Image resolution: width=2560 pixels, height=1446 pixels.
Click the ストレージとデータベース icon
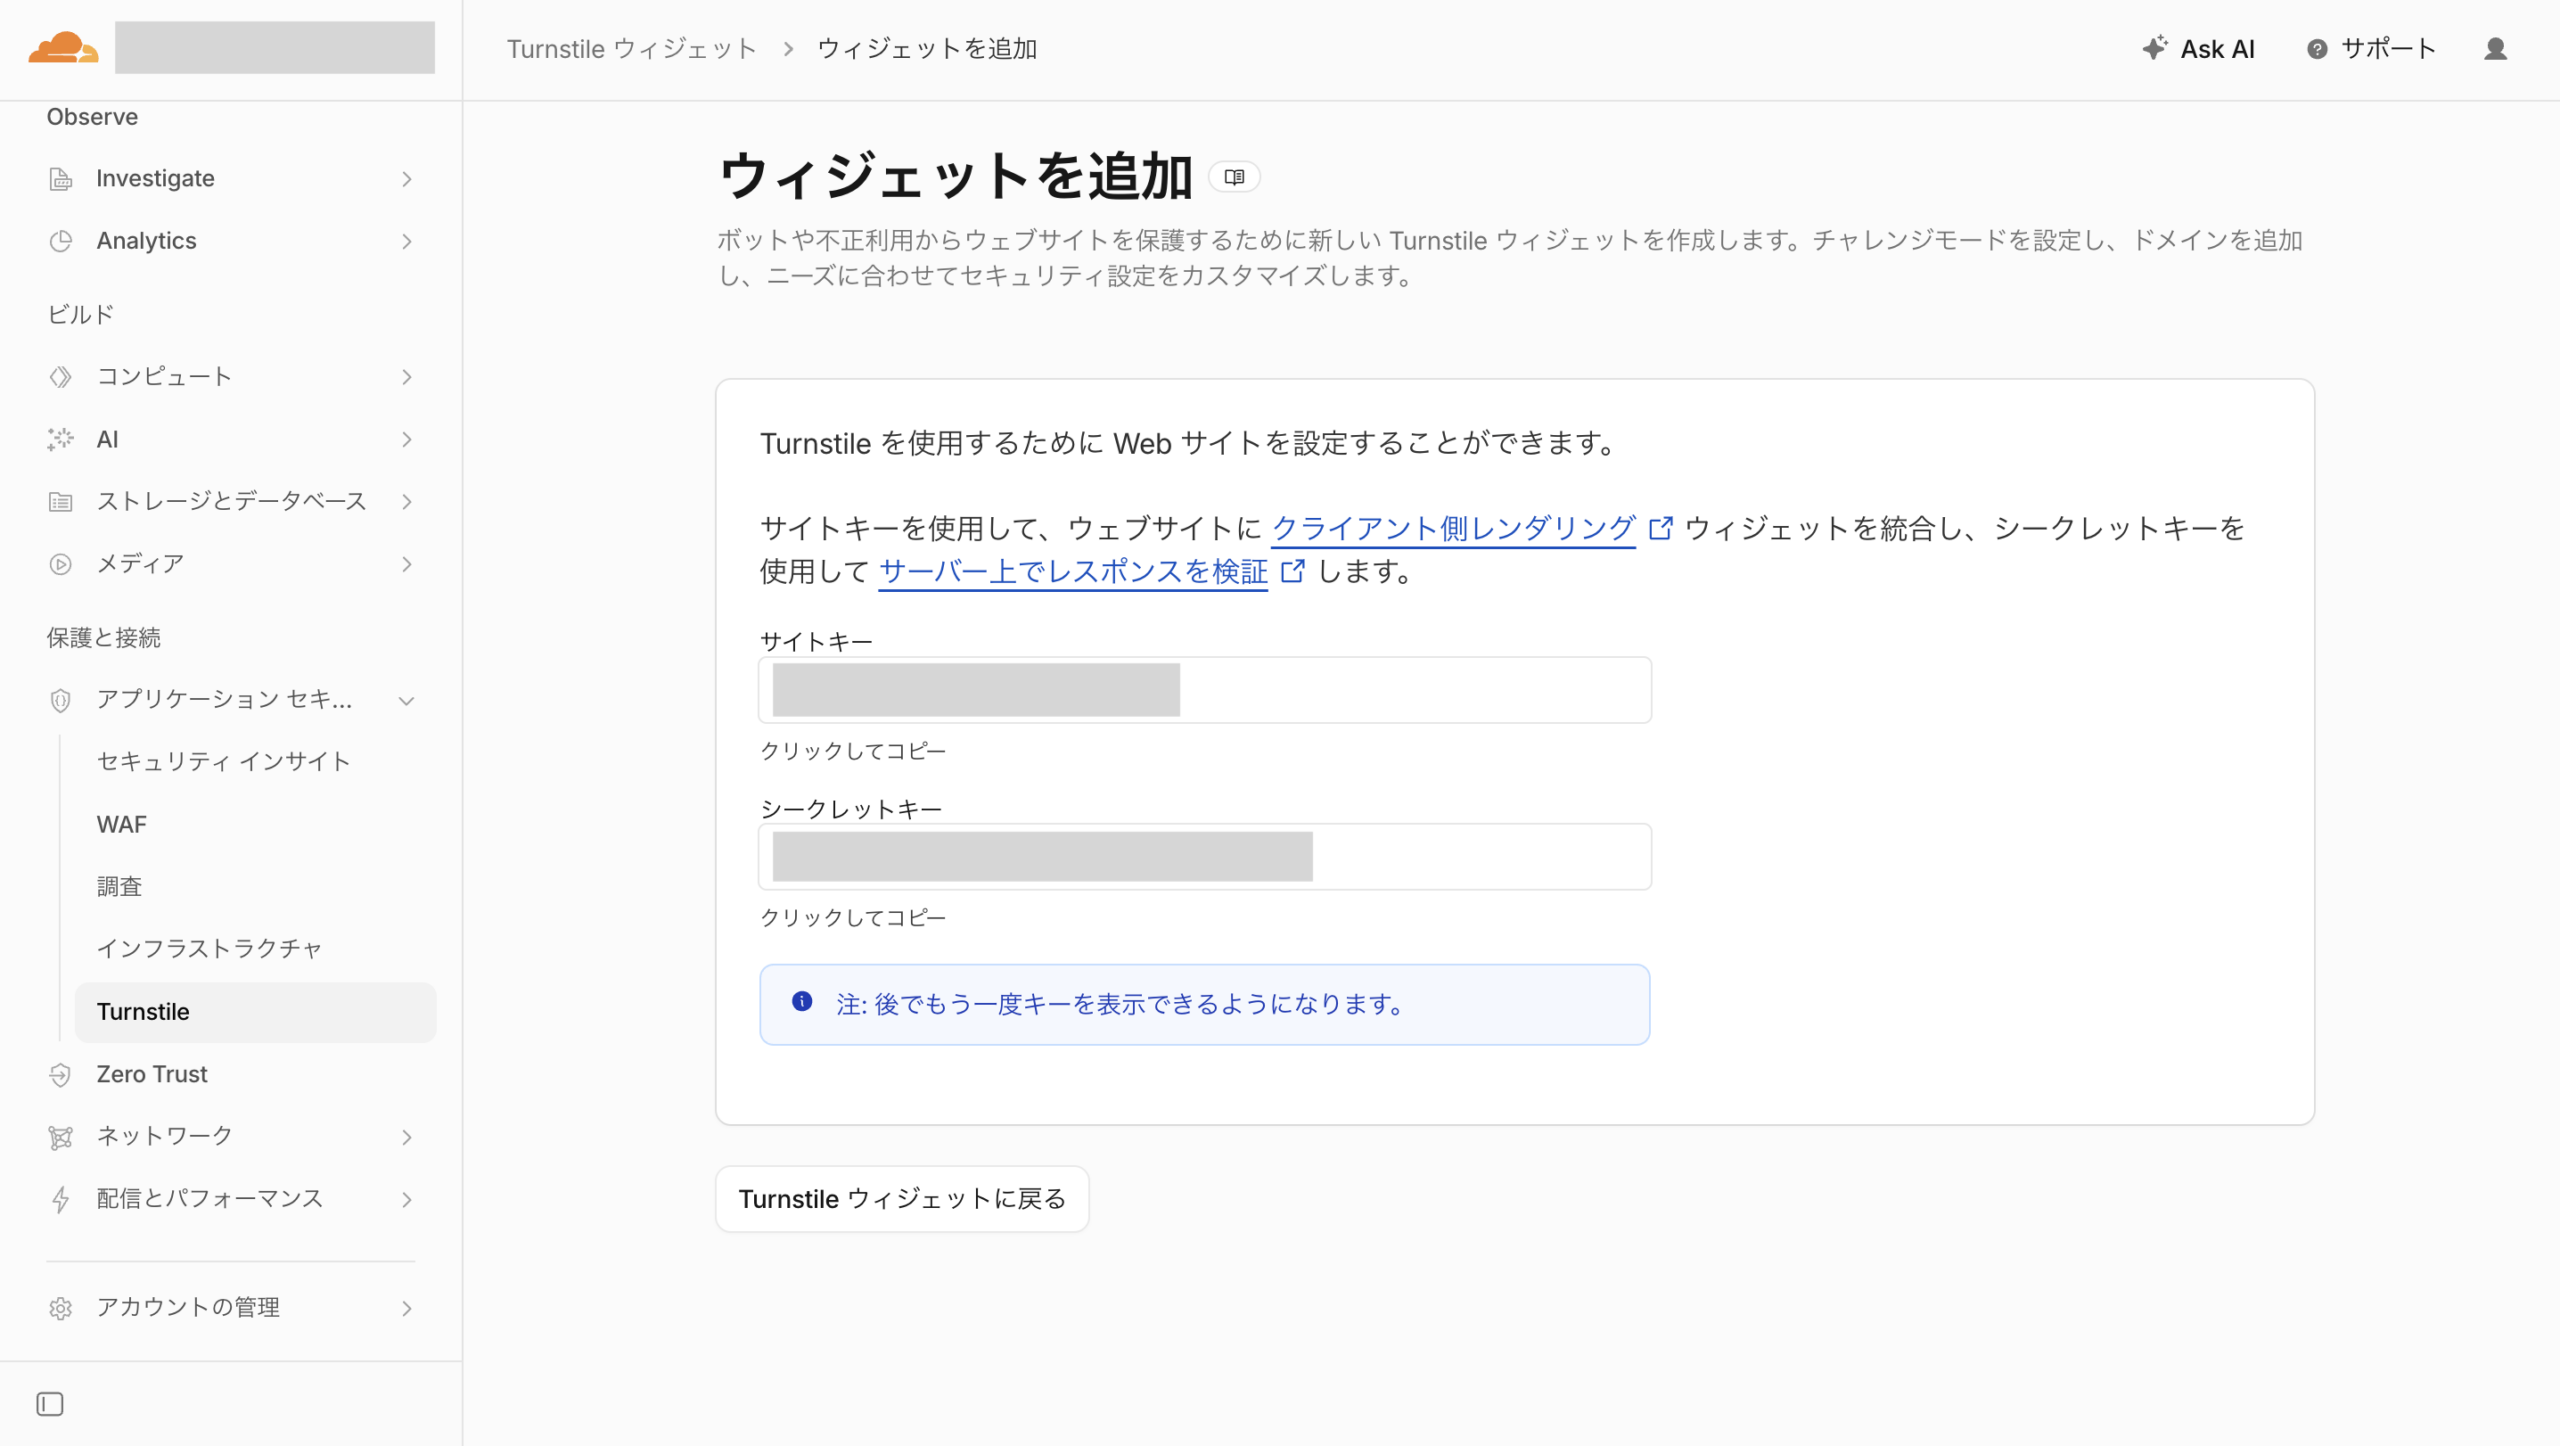point(61,502)
